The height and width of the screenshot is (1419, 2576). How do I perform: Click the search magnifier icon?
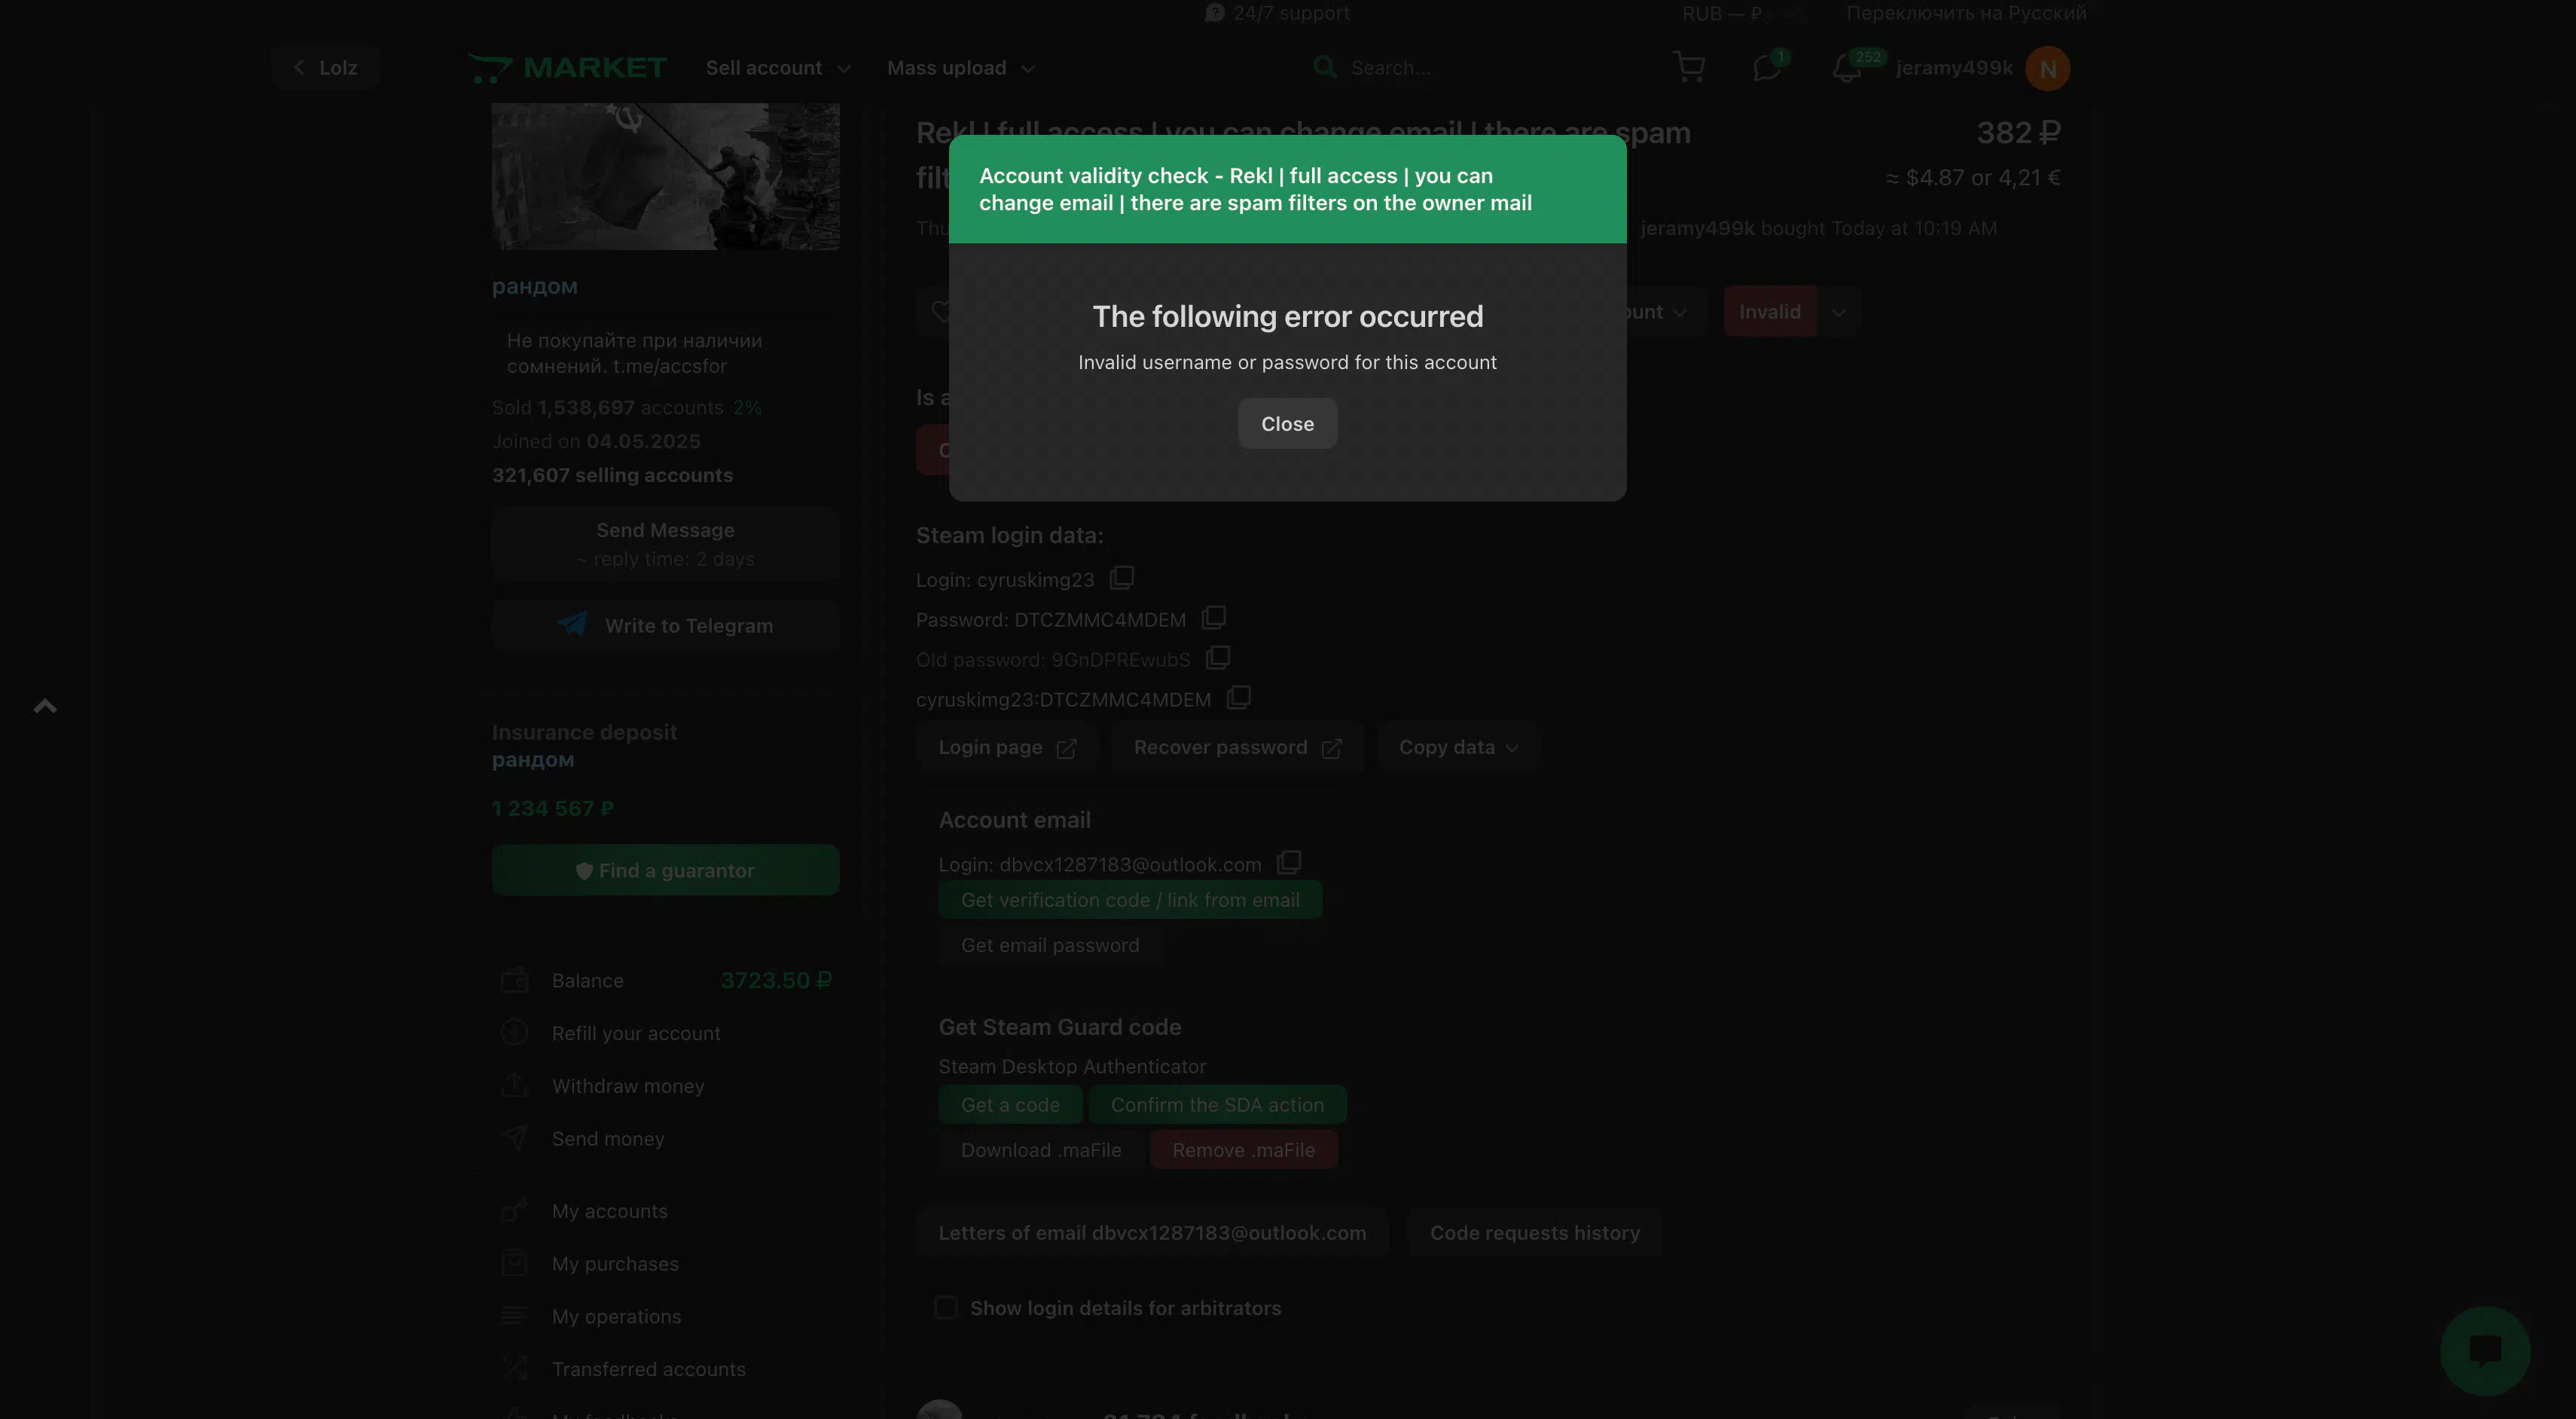coord(1324,67)
